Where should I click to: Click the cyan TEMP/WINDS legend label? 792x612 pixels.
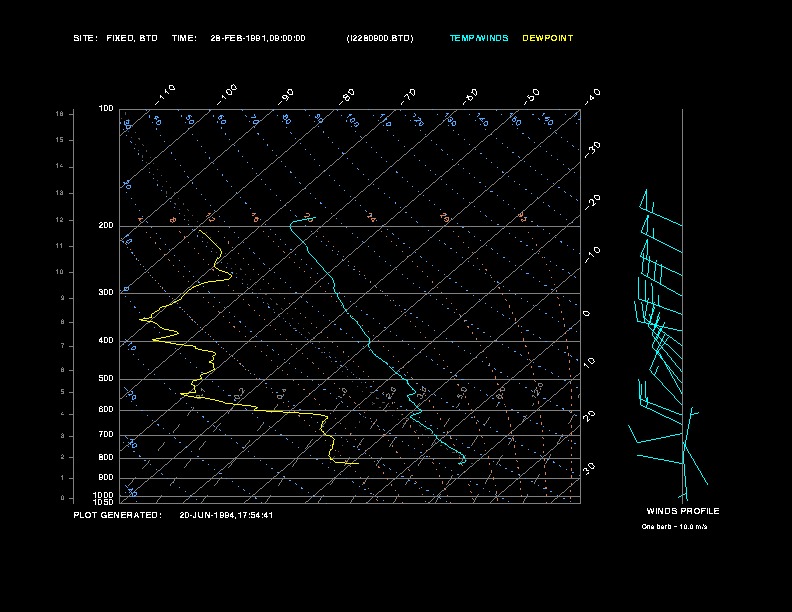(x=479, y=38)
